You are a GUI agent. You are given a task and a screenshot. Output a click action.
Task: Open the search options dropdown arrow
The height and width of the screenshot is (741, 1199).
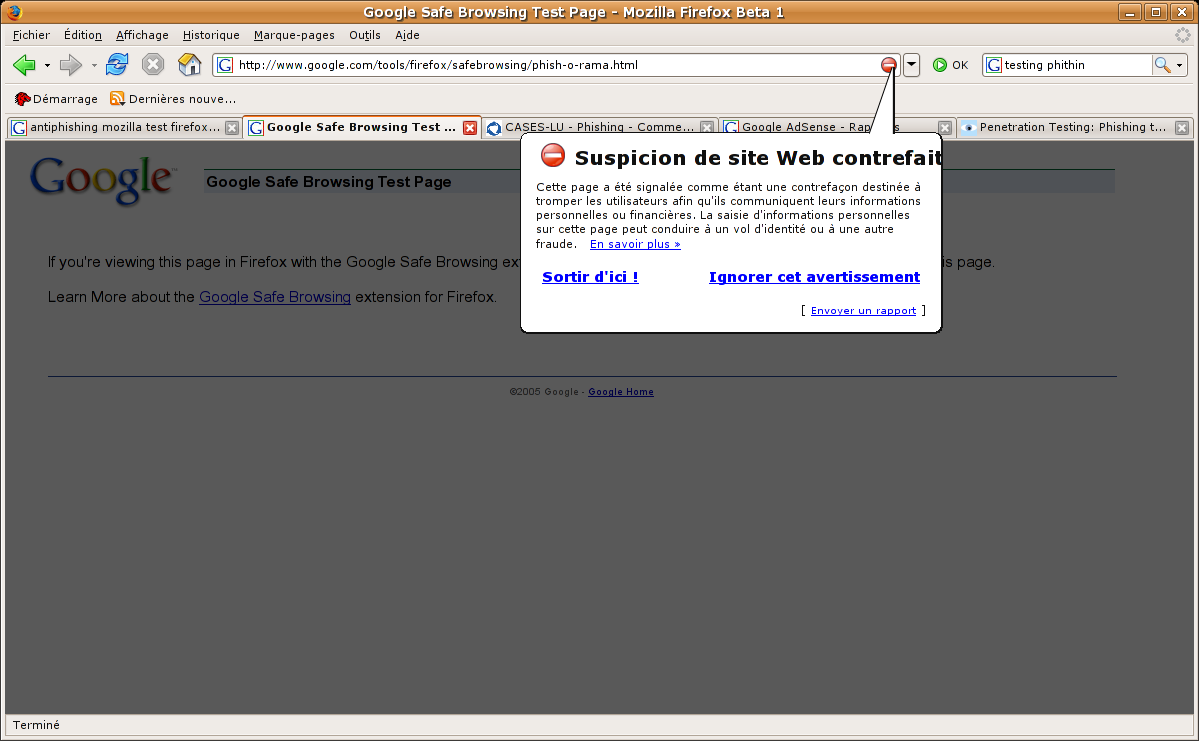tap(1180, 66)
